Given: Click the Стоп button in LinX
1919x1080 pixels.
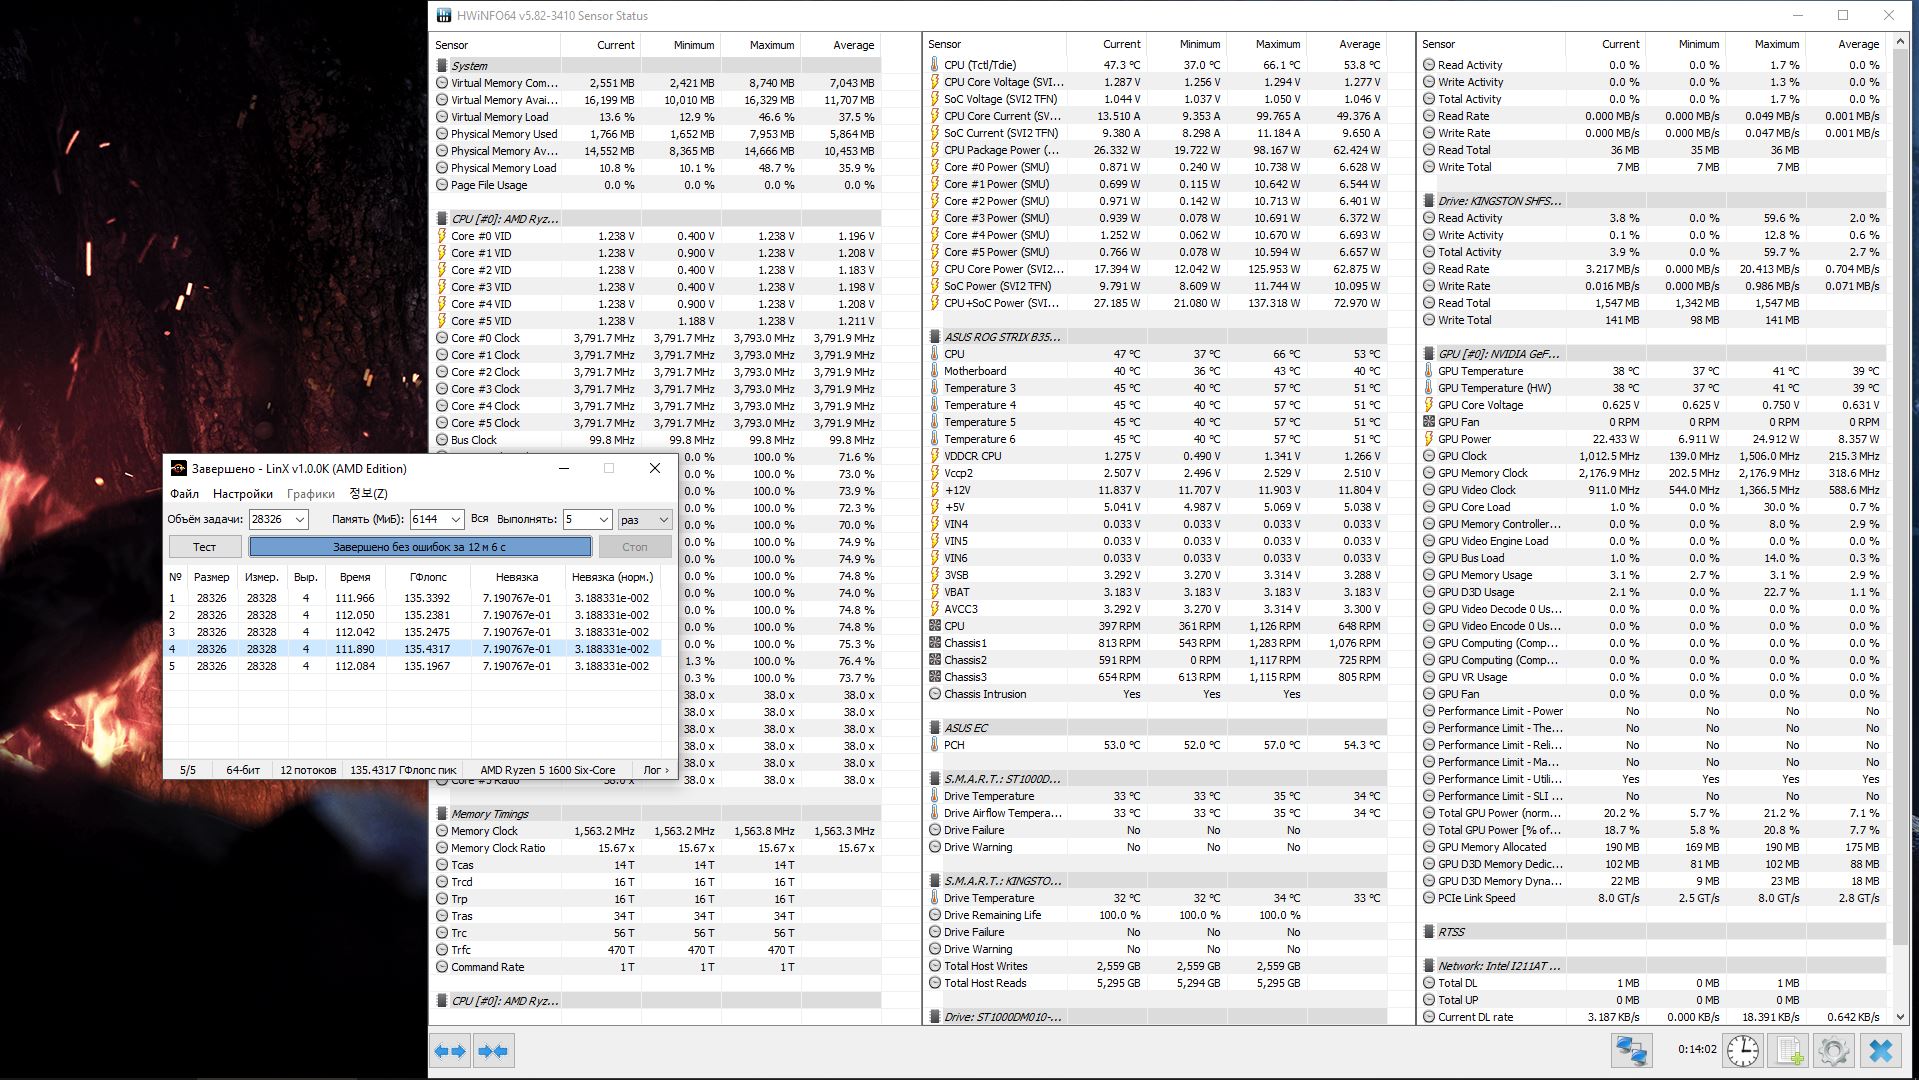Looking at the screenshot, I should (635, 547).
